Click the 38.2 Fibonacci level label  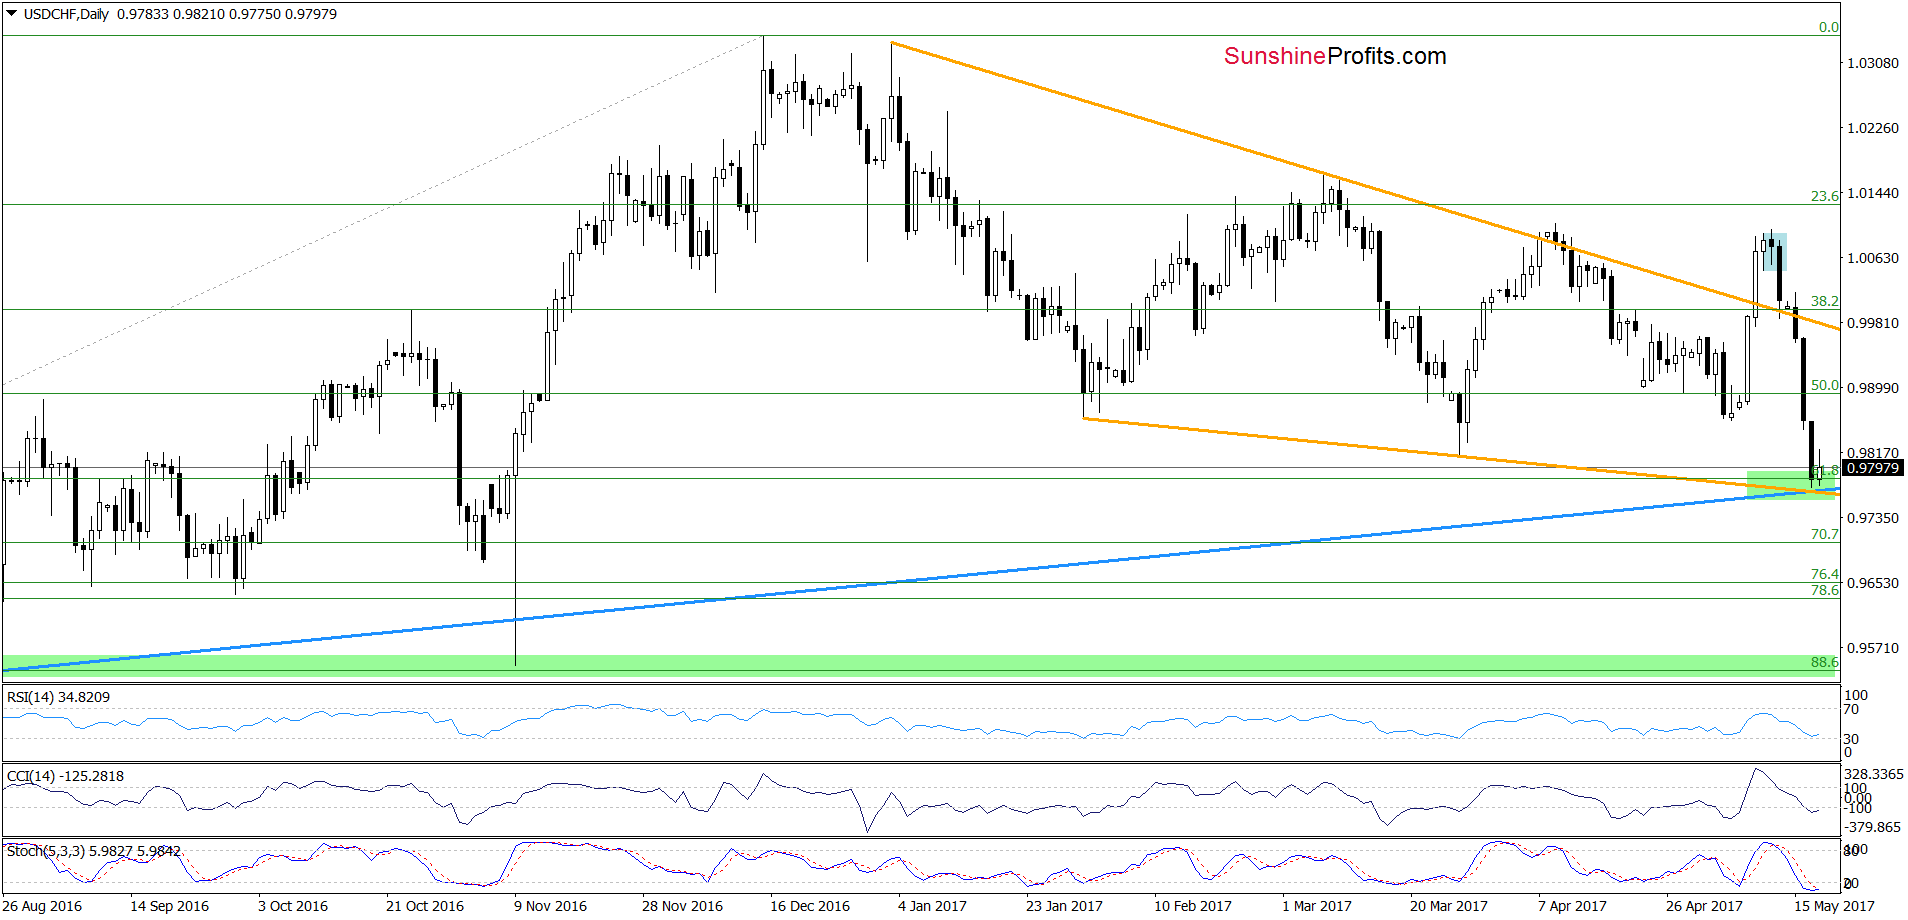pyautogui.click(x=1824, y=301)
